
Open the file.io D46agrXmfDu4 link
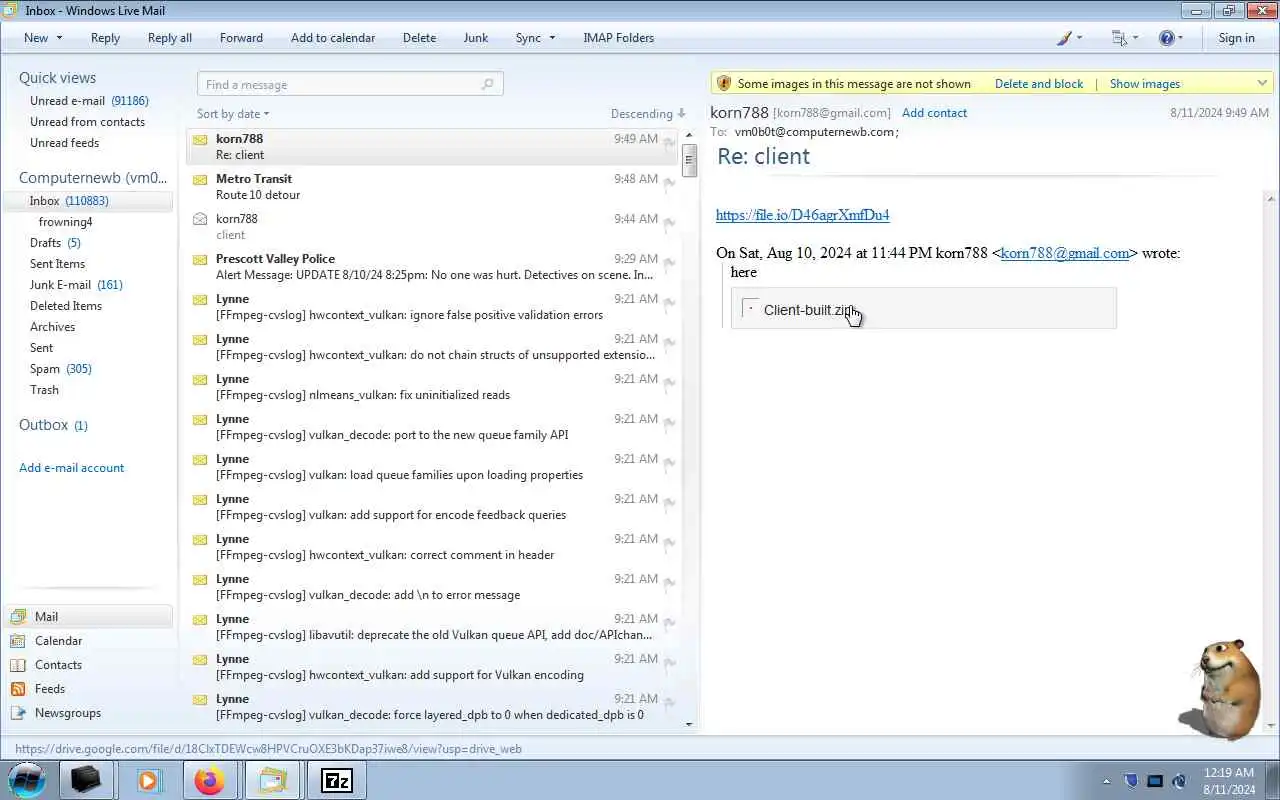(802, 215)
